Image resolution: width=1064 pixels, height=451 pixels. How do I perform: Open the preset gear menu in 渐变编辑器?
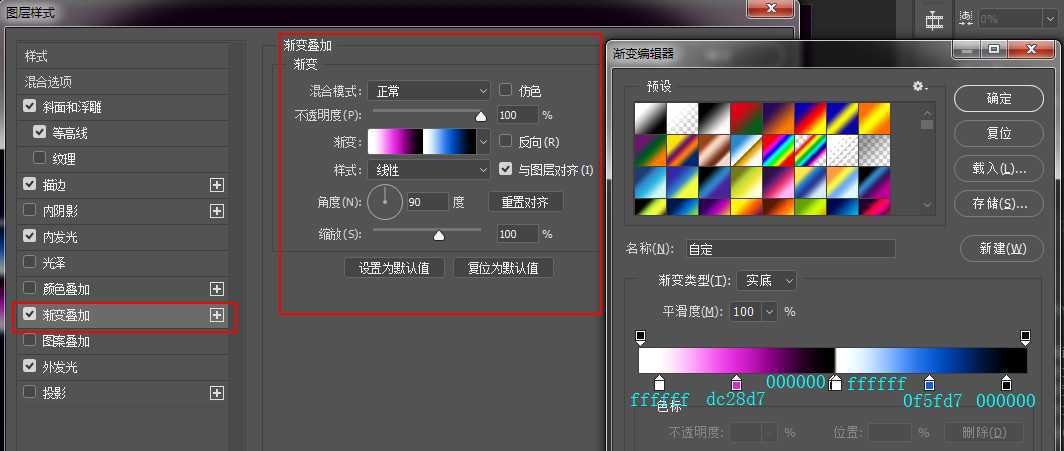[919, 87]
